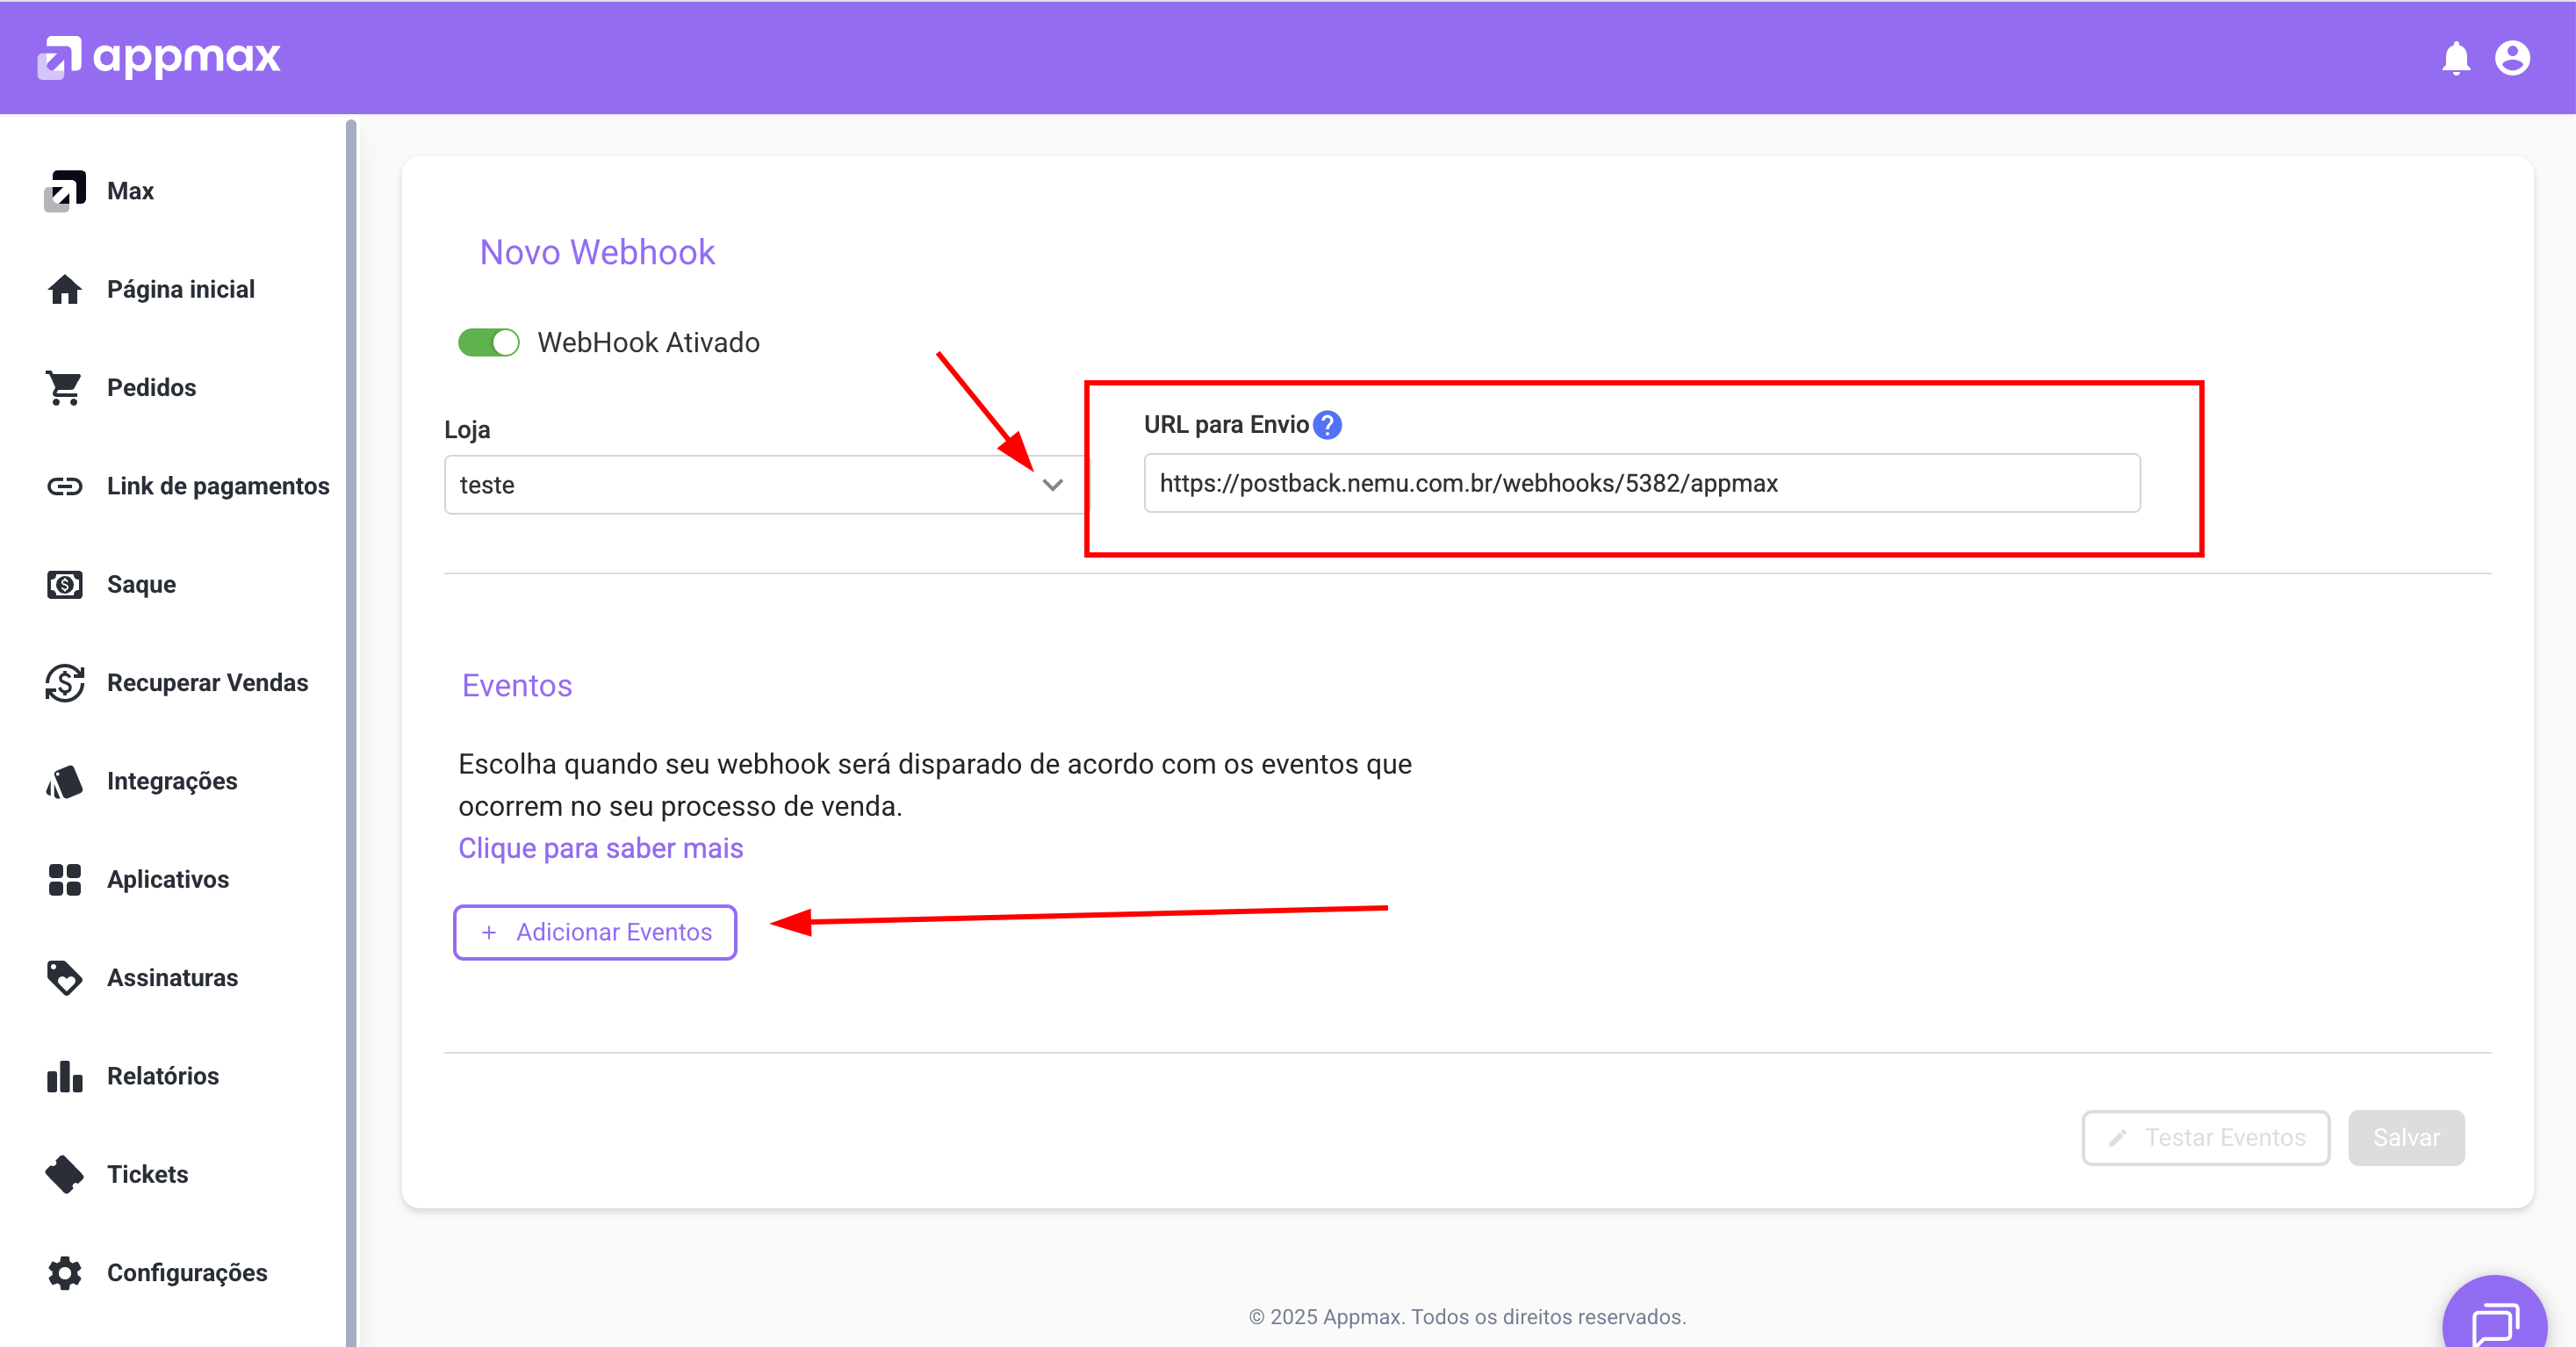Viewport: 2576px width, 1347px height.
Task: Click the appmax logo in header
Action: click(159, 57)
